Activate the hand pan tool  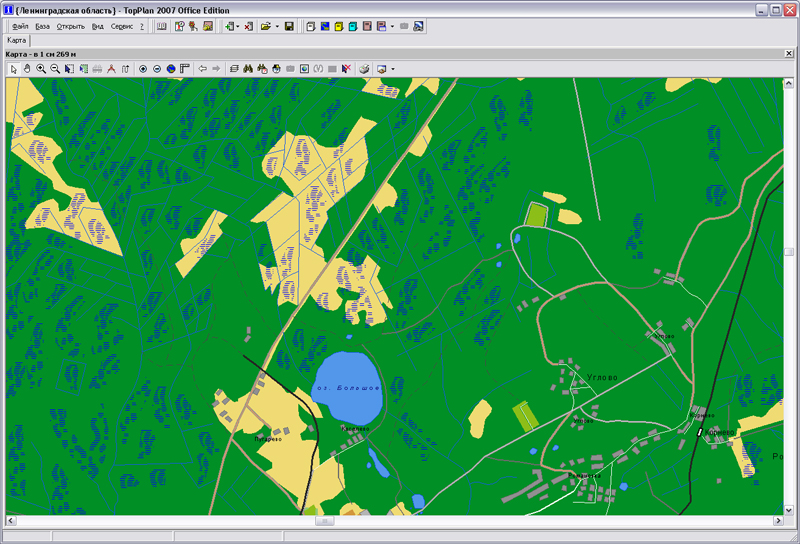(x=27, y=69)
